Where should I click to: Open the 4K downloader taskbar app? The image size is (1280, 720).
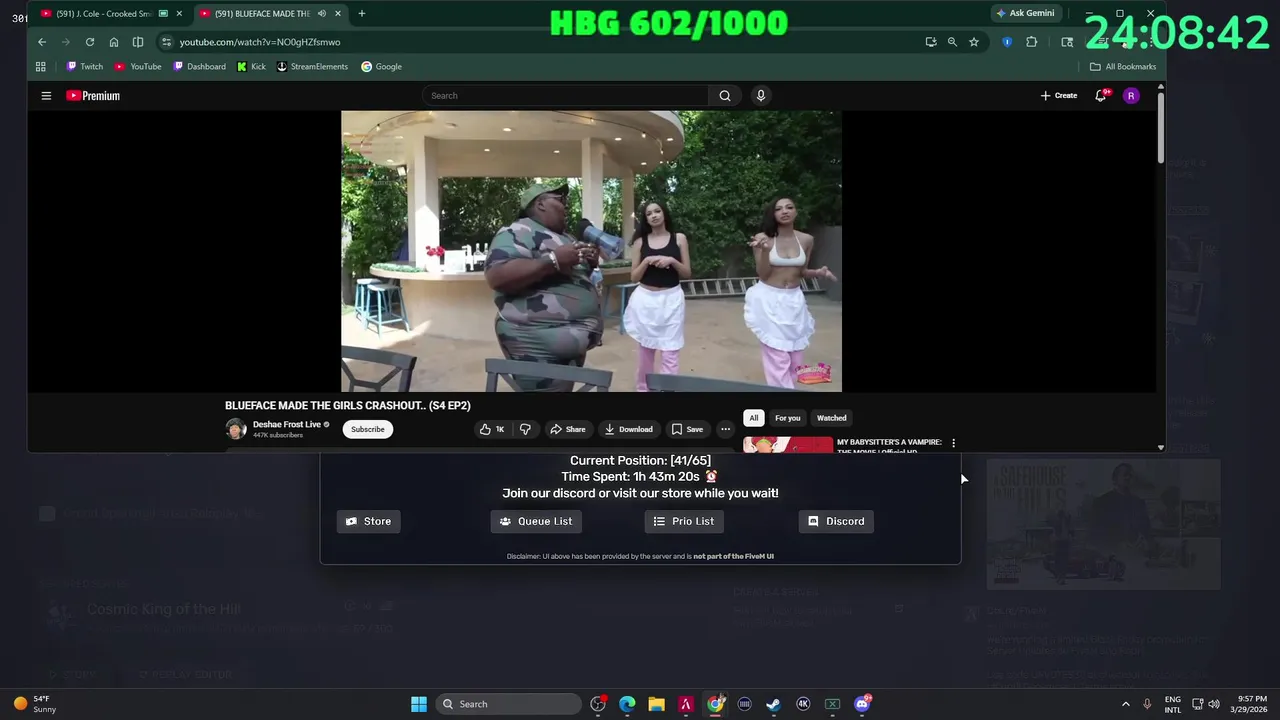[x=803, y=704]
